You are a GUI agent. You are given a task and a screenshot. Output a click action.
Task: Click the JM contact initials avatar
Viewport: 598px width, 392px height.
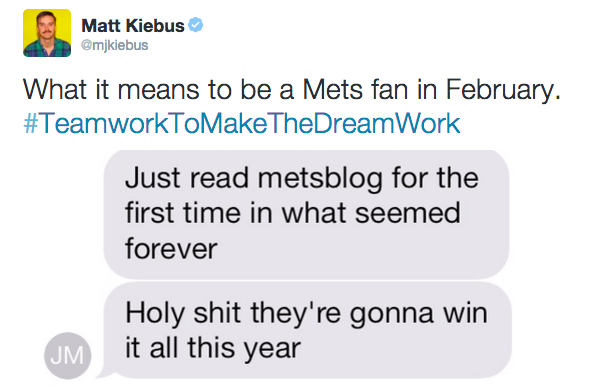68,355
